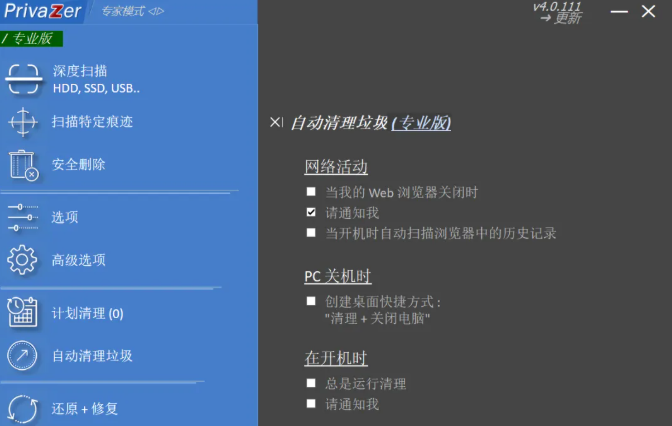
Task: Click the 扫描特定痕迹 crosshair icon
Action: [23, 122]
